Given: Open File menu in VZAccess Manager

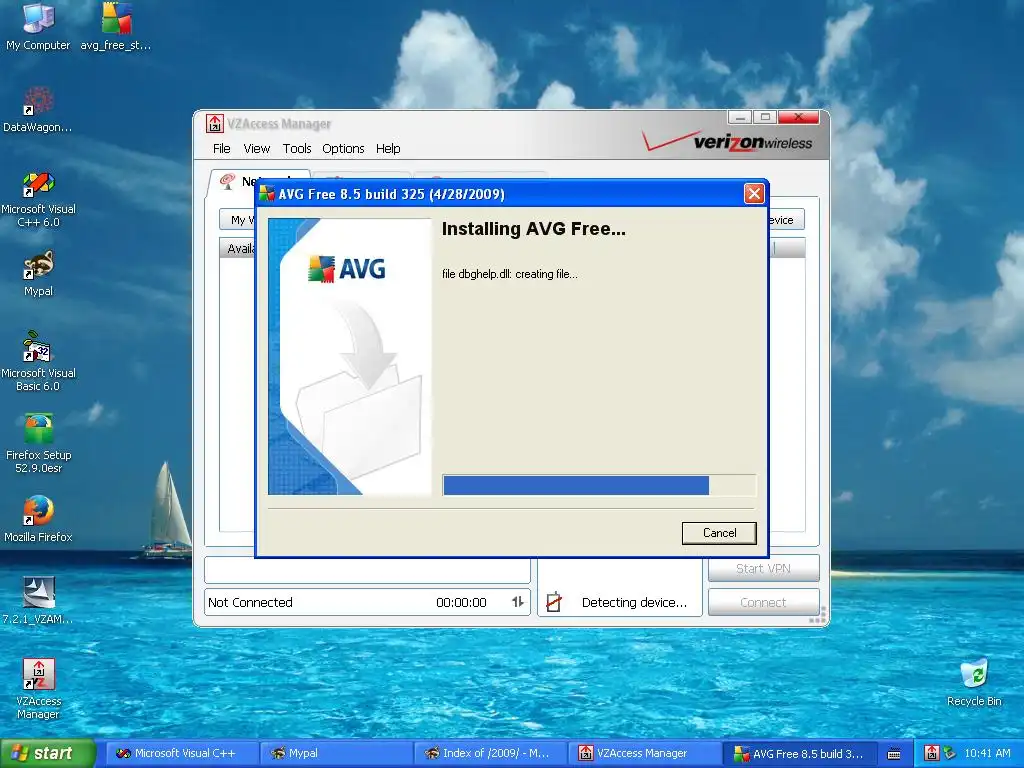Looking at the screenshot, I should point(221,148).
